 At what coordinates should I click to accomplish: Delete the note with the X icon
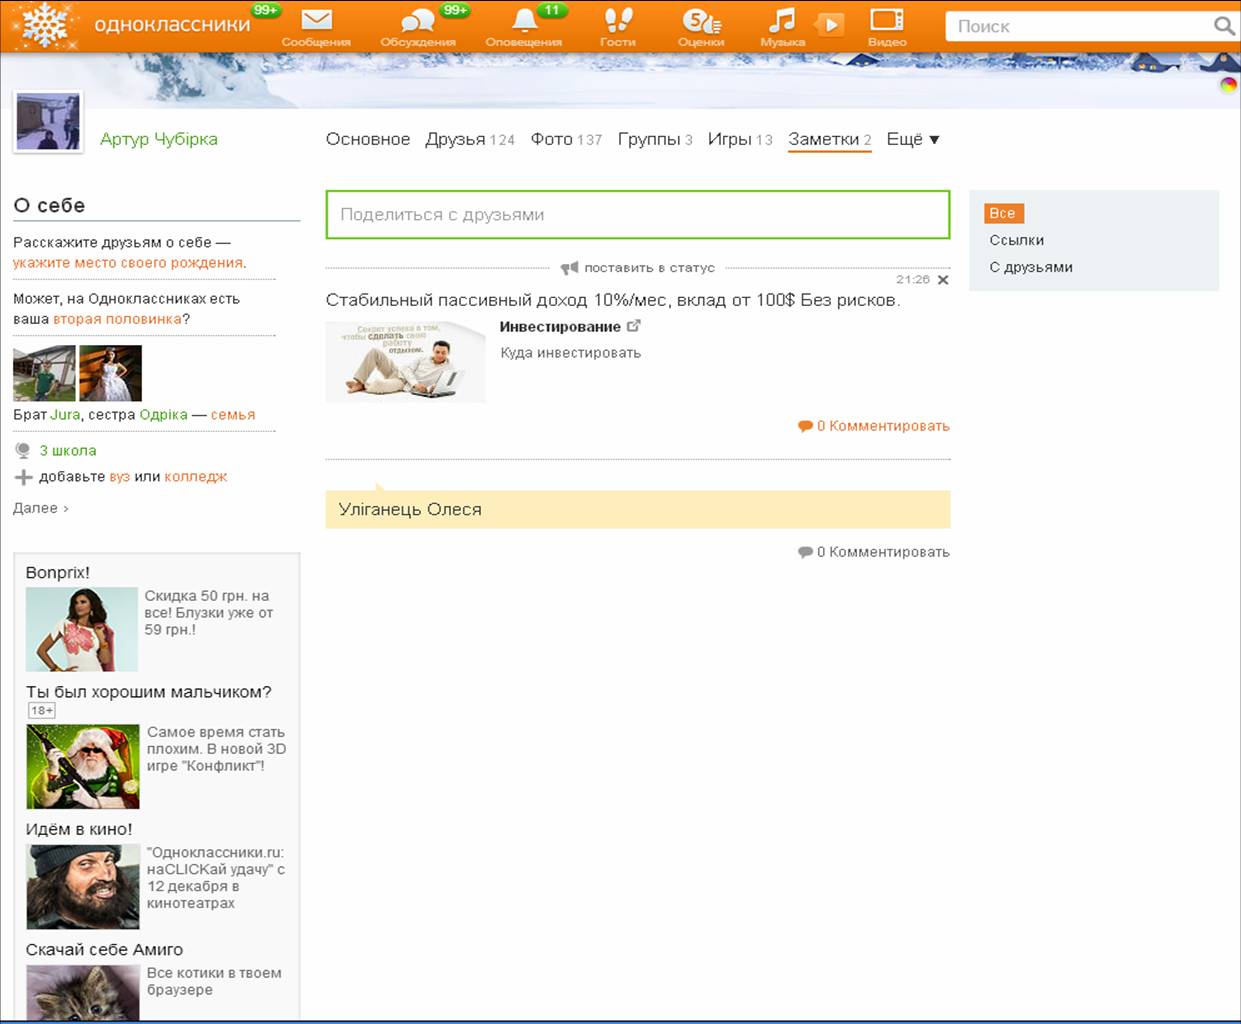pyautogui.click(x=943, y=280)
